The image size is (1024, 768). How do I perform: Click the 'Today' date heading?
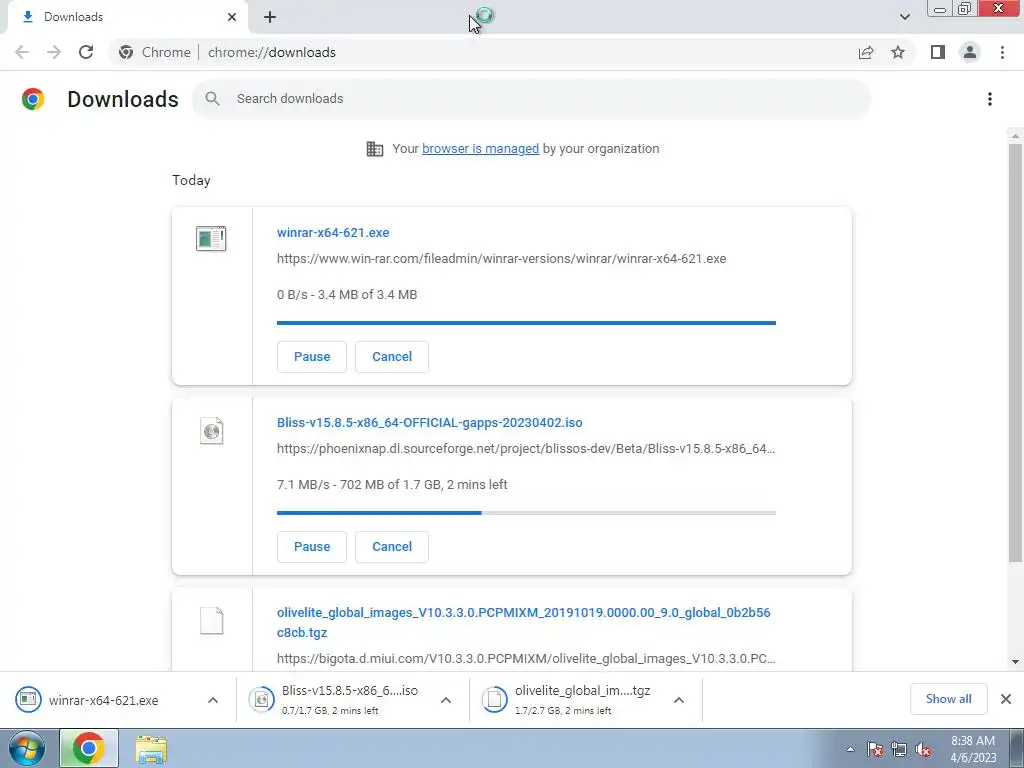tap(191, 180)
